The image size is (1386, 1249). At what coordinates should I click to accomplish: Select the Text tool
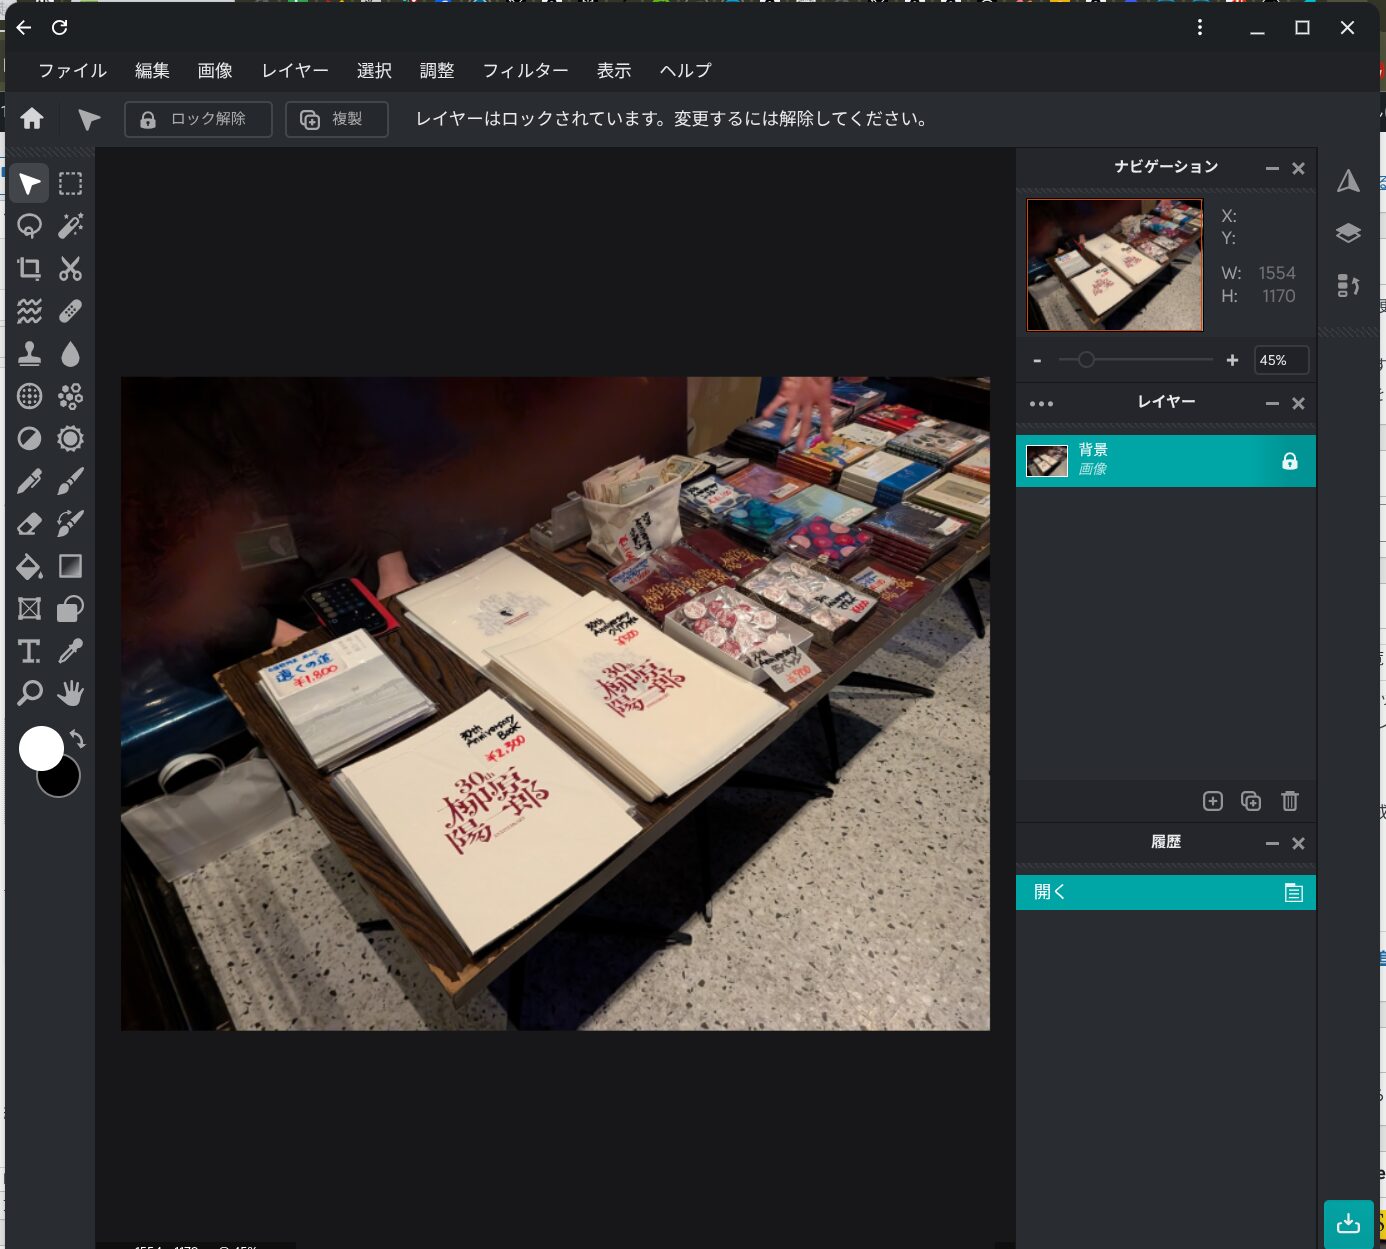(x=29, y=652)
